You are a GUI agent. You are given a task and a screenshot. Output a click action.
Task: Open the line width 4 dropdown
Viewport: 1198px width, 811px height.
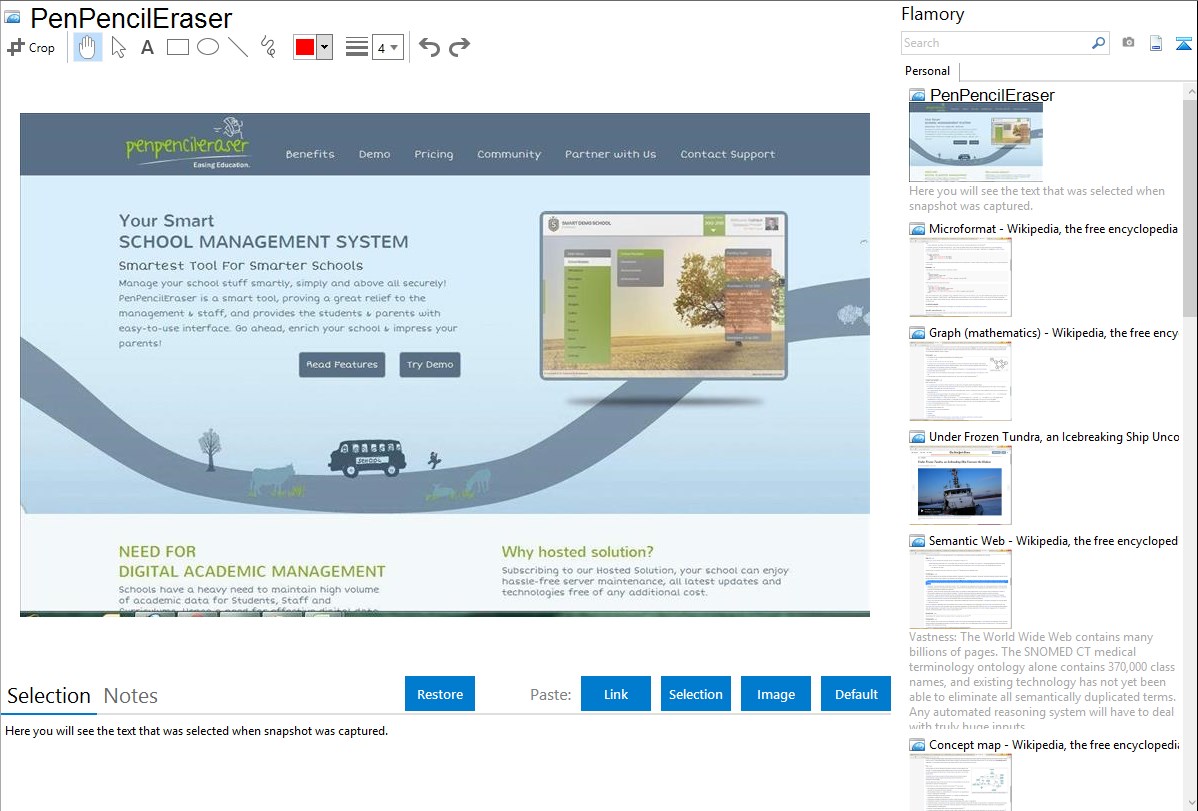[x=387, y=47]
